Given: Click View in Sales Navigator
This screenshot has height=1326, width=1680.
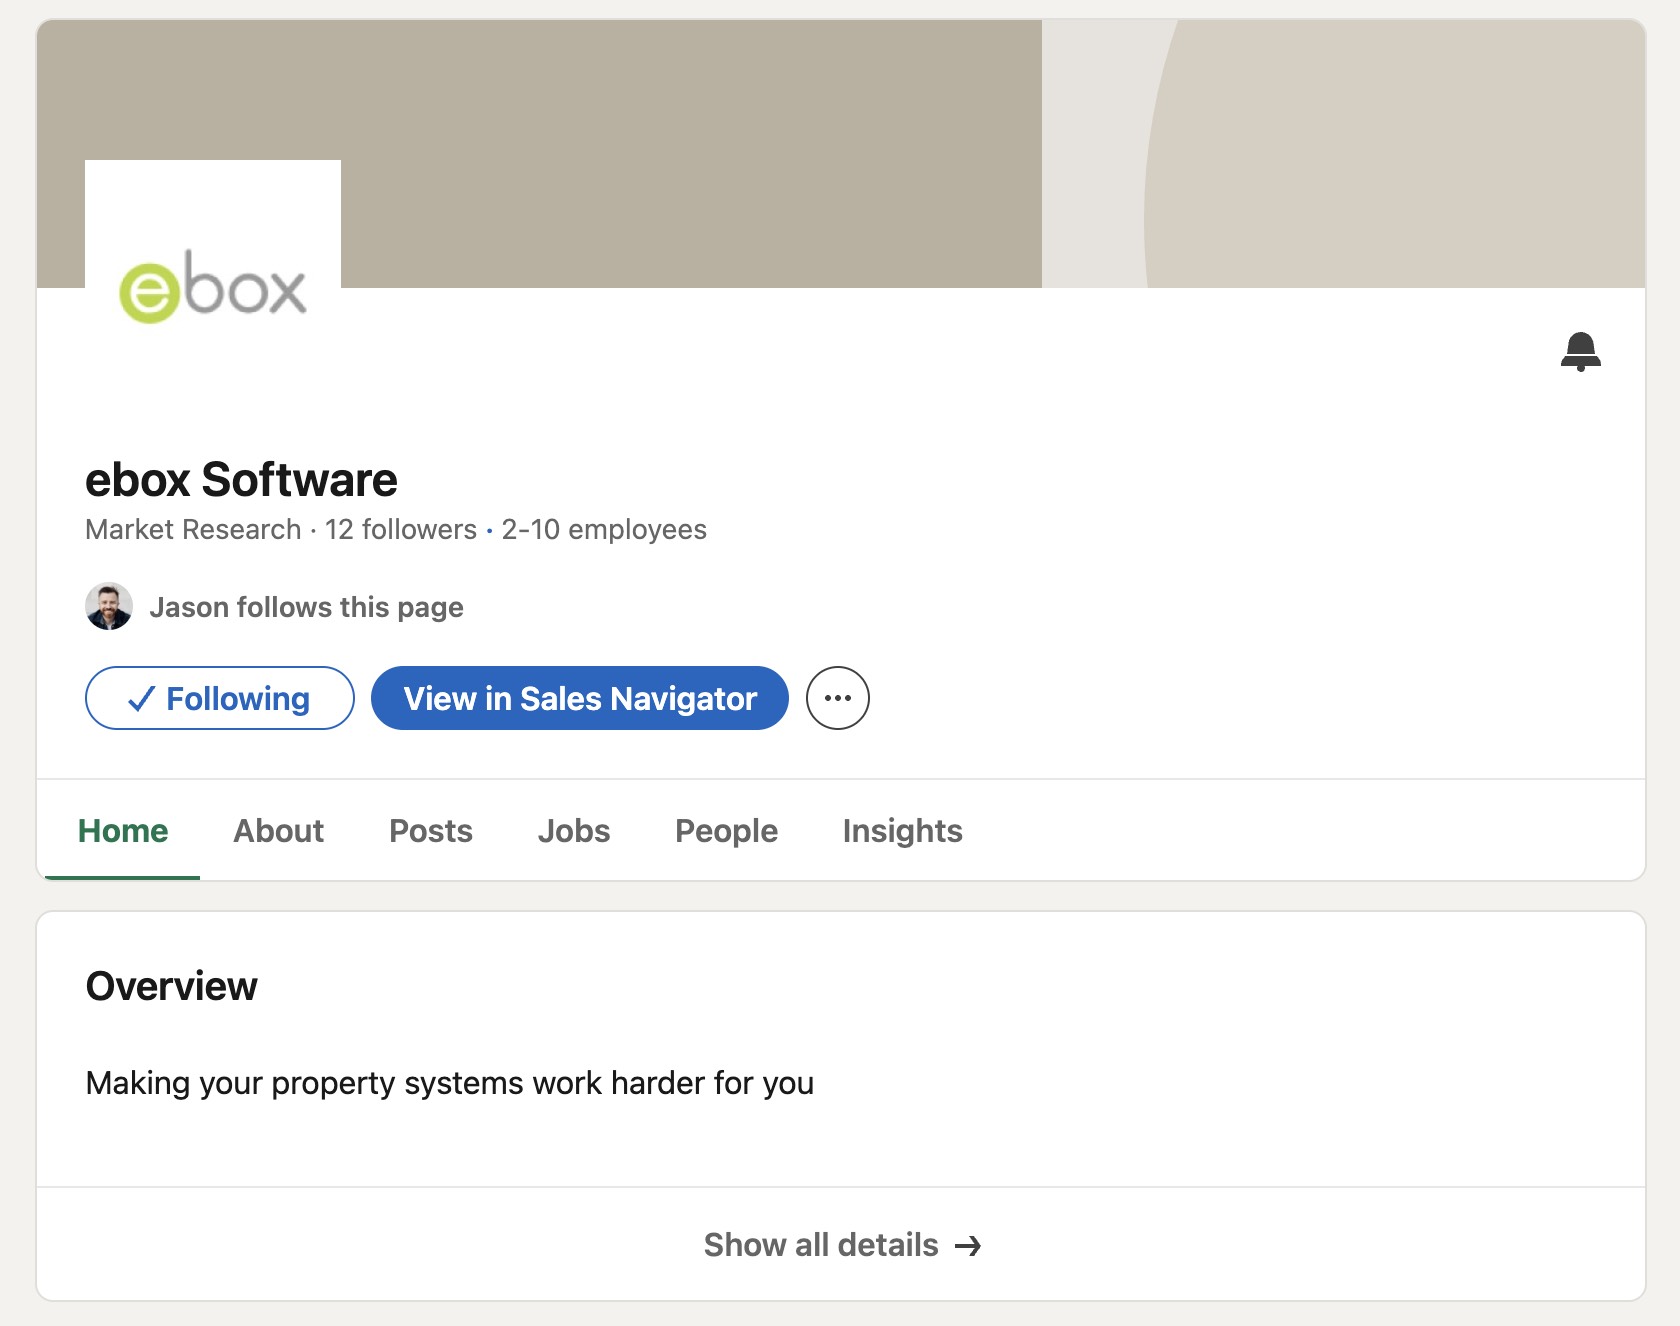Looking at the screenshot, I should (579, 698).
